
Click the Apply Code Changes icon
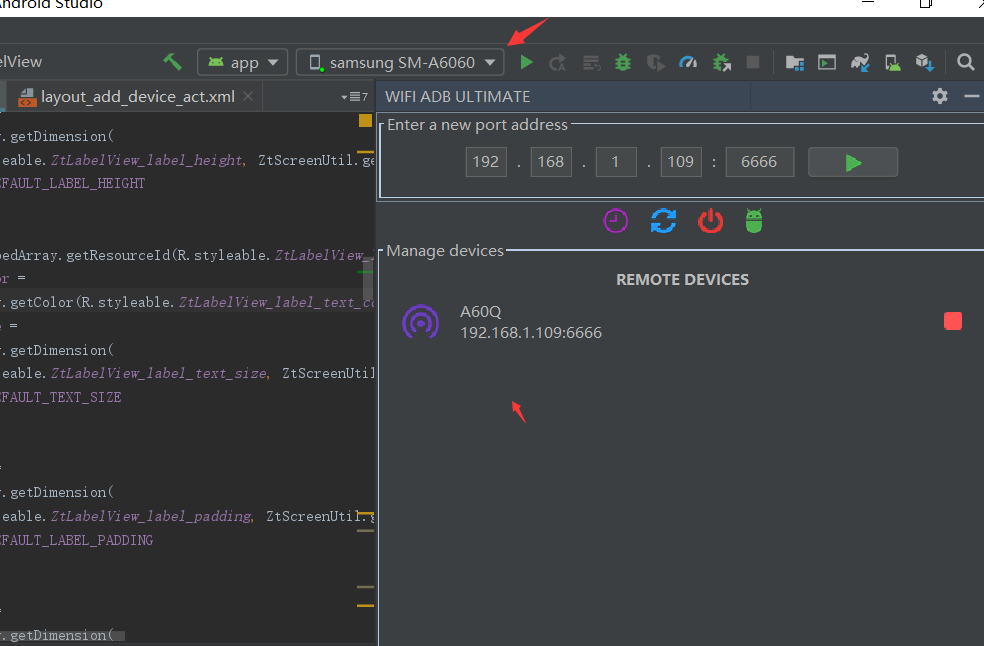click(x=591, y=63)
